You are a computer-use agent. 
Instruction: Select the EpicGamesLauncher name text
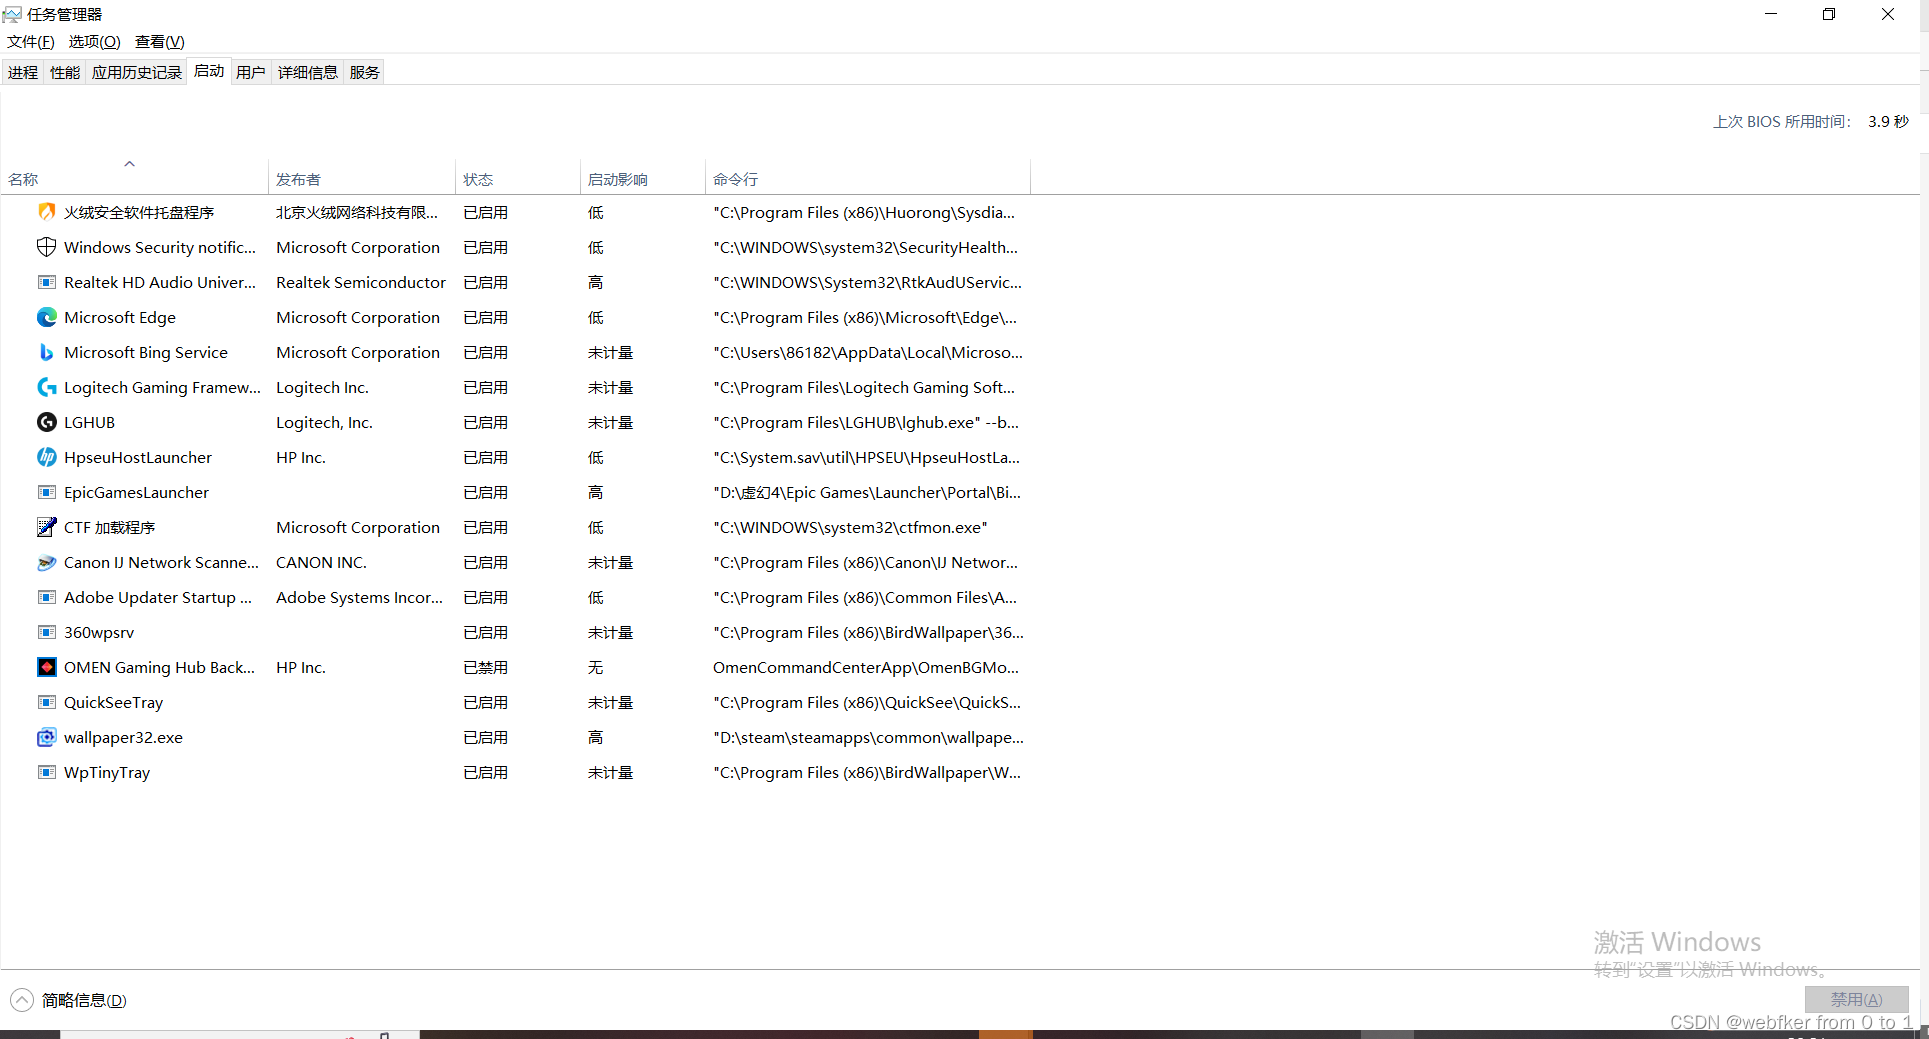pyautogui.click(x=136, y=492)
